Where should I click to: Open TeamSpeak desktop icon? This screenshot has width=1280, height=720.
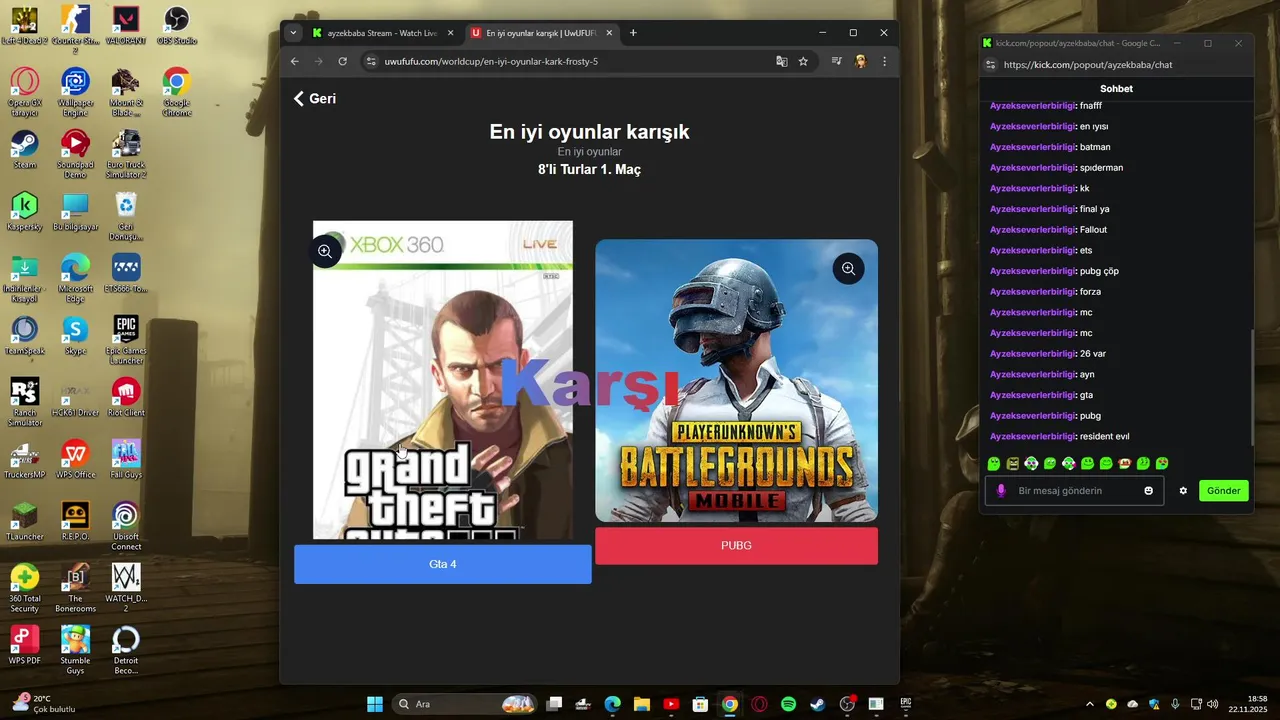pos(25,337)
